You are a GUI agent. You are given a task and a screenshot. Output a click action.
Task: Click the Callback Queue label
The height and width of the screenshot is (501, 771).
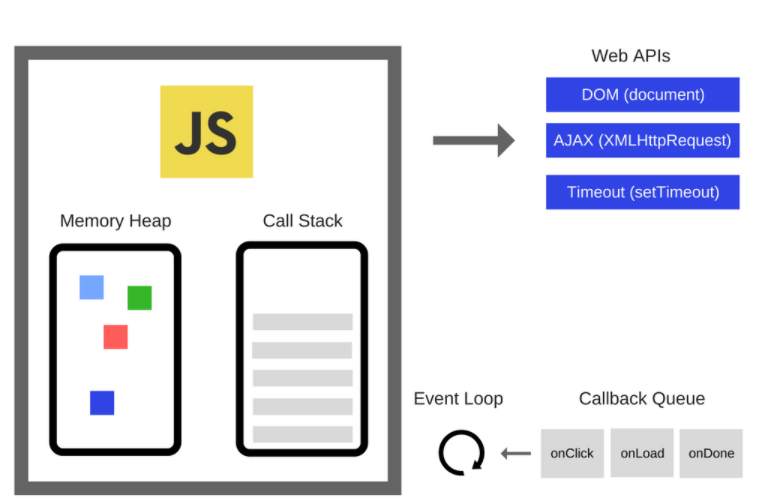(642, 398)
